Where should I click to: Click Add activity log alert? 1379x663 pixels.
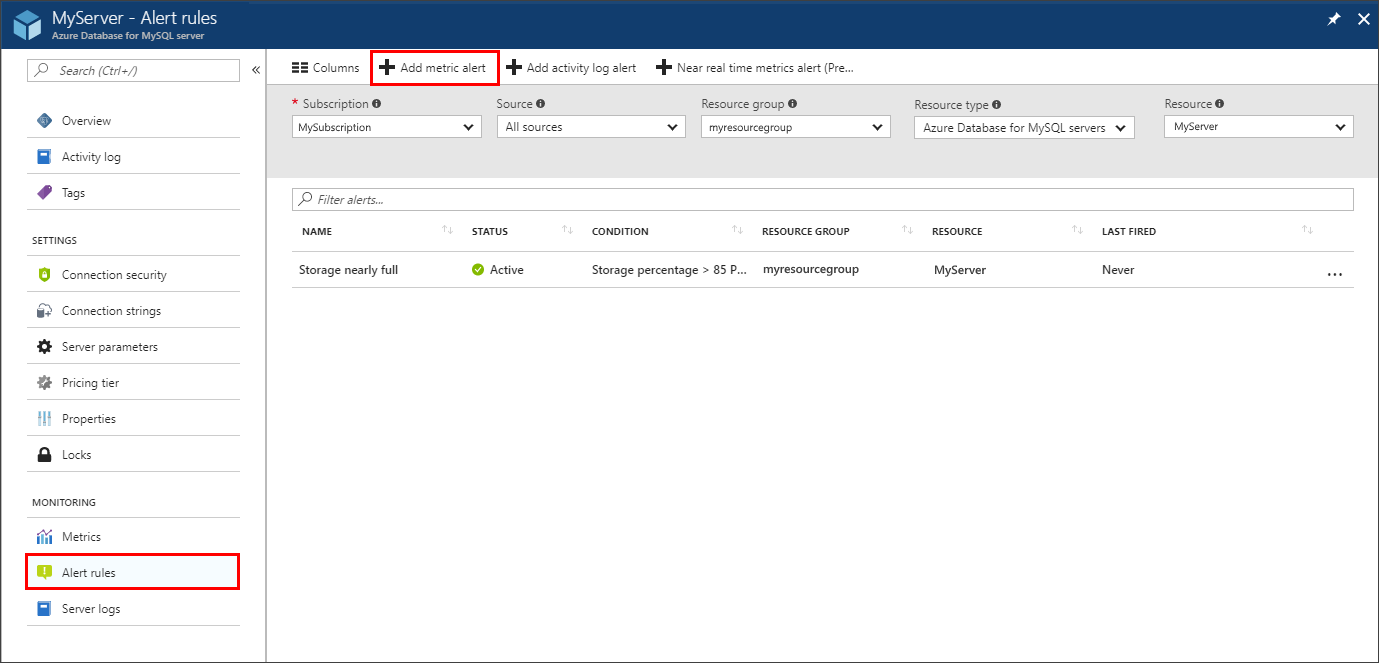[x=571, y=67]
